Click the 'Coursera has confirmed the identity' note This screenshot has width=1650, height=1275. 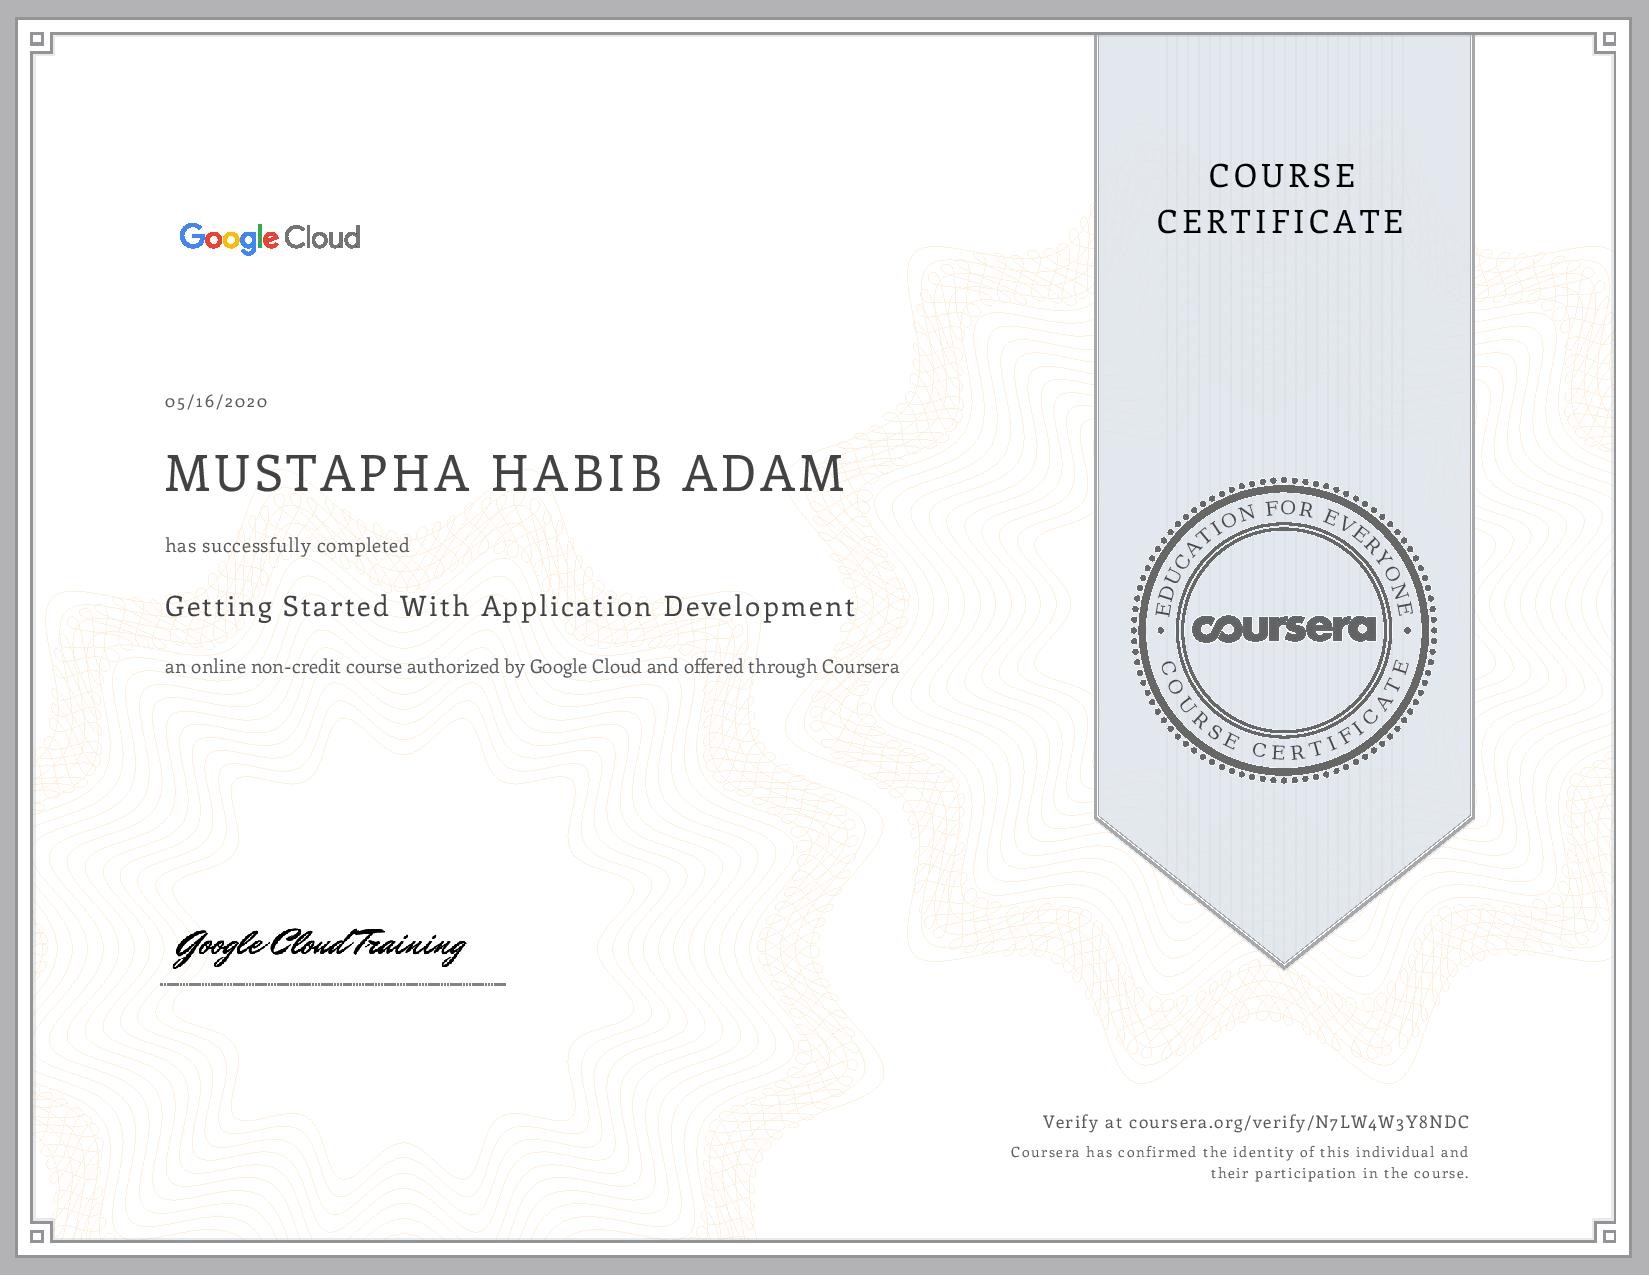(1239, 1163)
